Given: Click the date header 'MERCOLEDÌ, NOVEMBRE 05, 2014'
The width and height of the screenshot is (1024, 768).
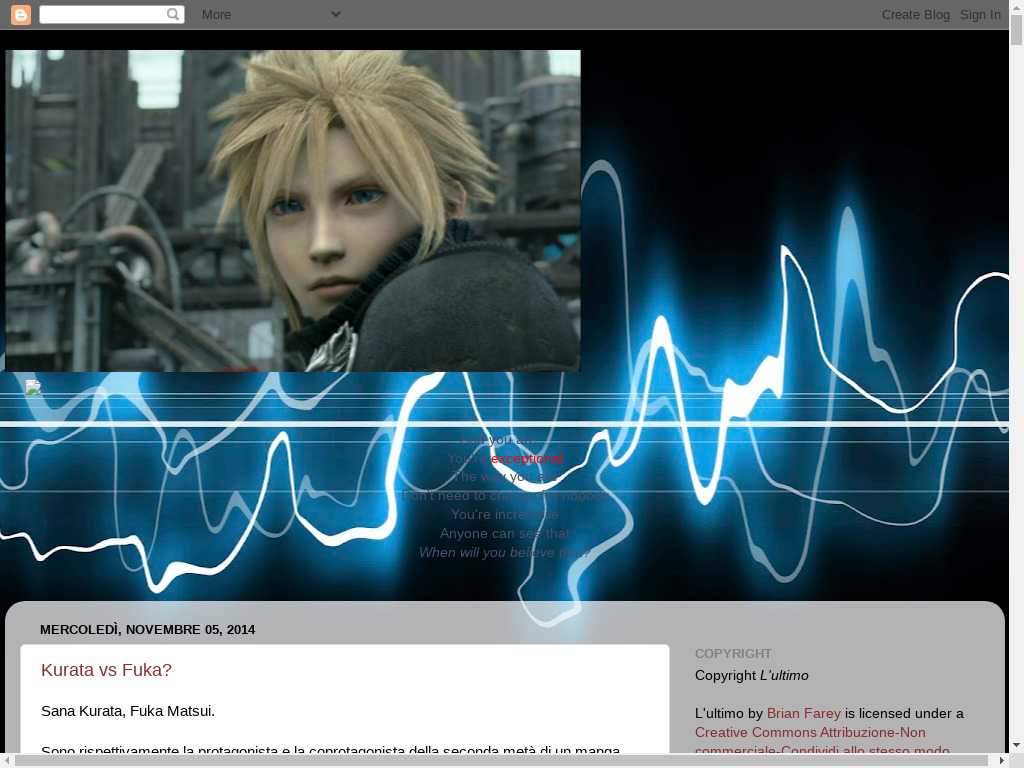Looking at the screenshot, I should click(148, 630).
